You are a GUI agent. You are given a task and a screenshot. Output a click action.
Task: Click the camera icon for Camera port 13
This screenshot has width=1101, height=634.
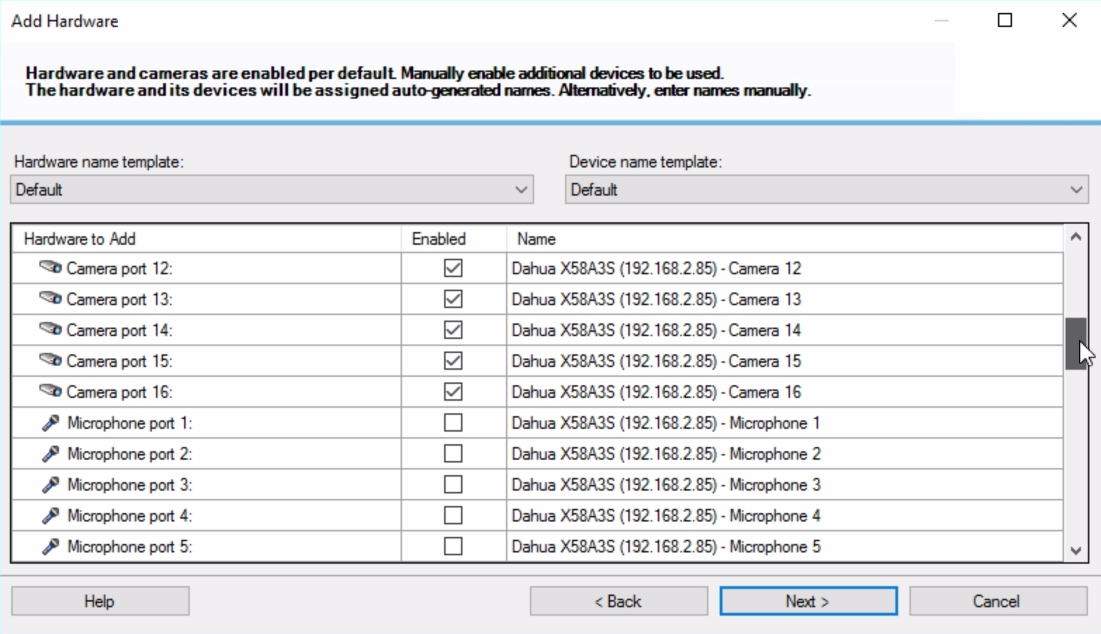pyautogui.click(x=50, y=299)
